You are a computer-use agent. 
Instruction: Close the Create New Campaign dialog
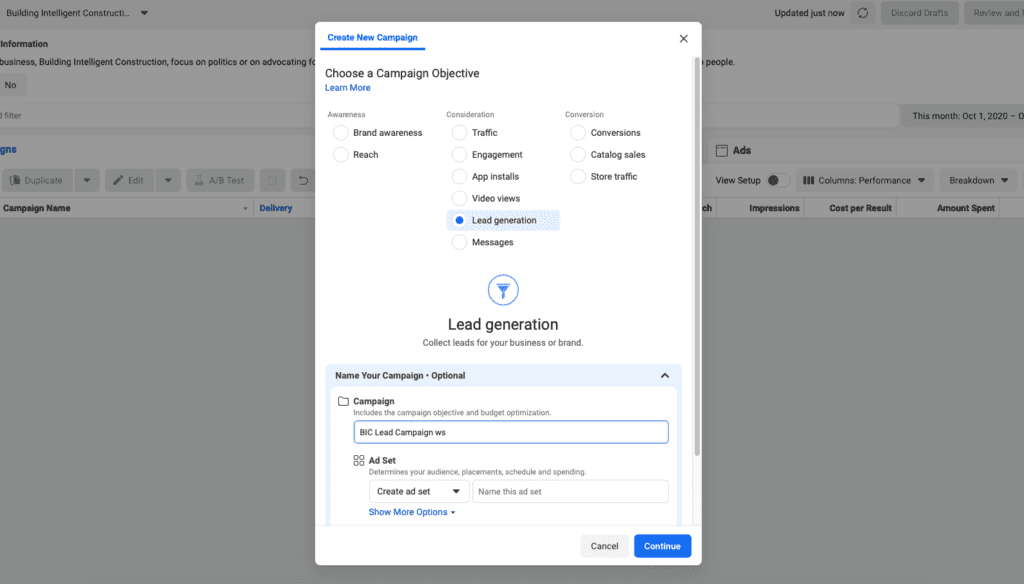[x=683, y=38]
